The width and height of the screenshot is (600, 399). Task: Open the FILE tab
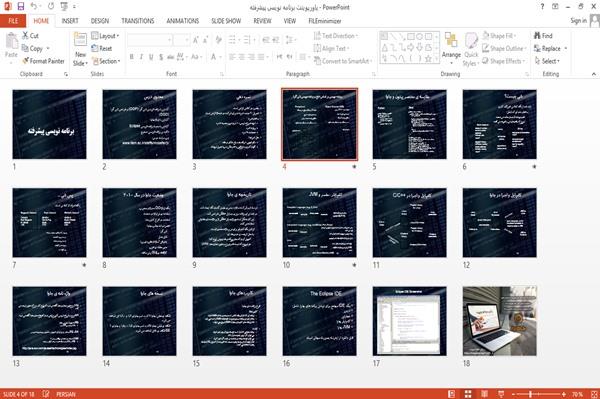coord(13,21)
